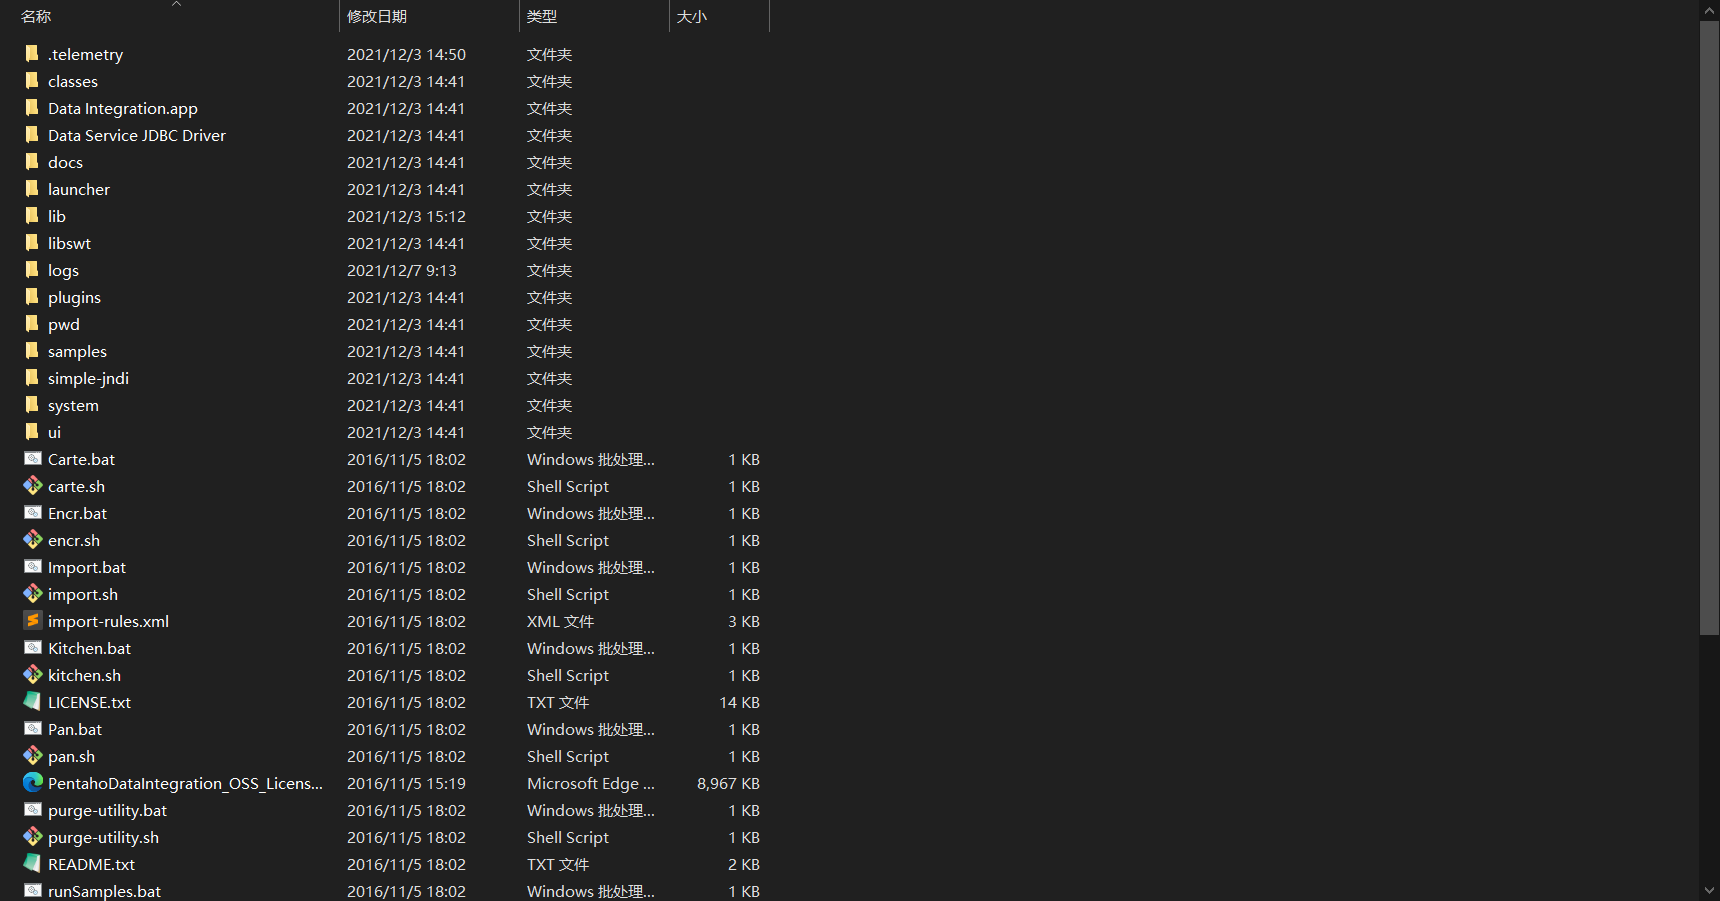Viewport: 1720px width, 901px height.
Task: Click the kitchen.sh shell script icon
Action: click(x=33, y=674)
